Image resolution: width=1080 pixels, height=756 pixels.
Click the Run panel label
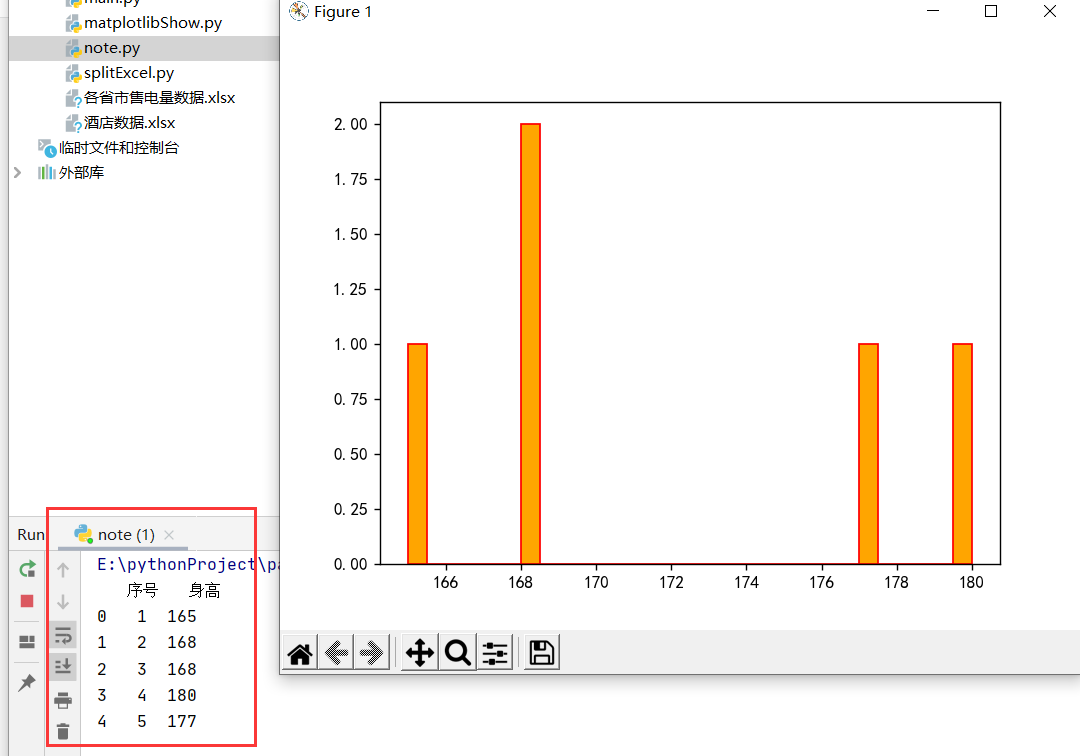click(x=30, y=534)
